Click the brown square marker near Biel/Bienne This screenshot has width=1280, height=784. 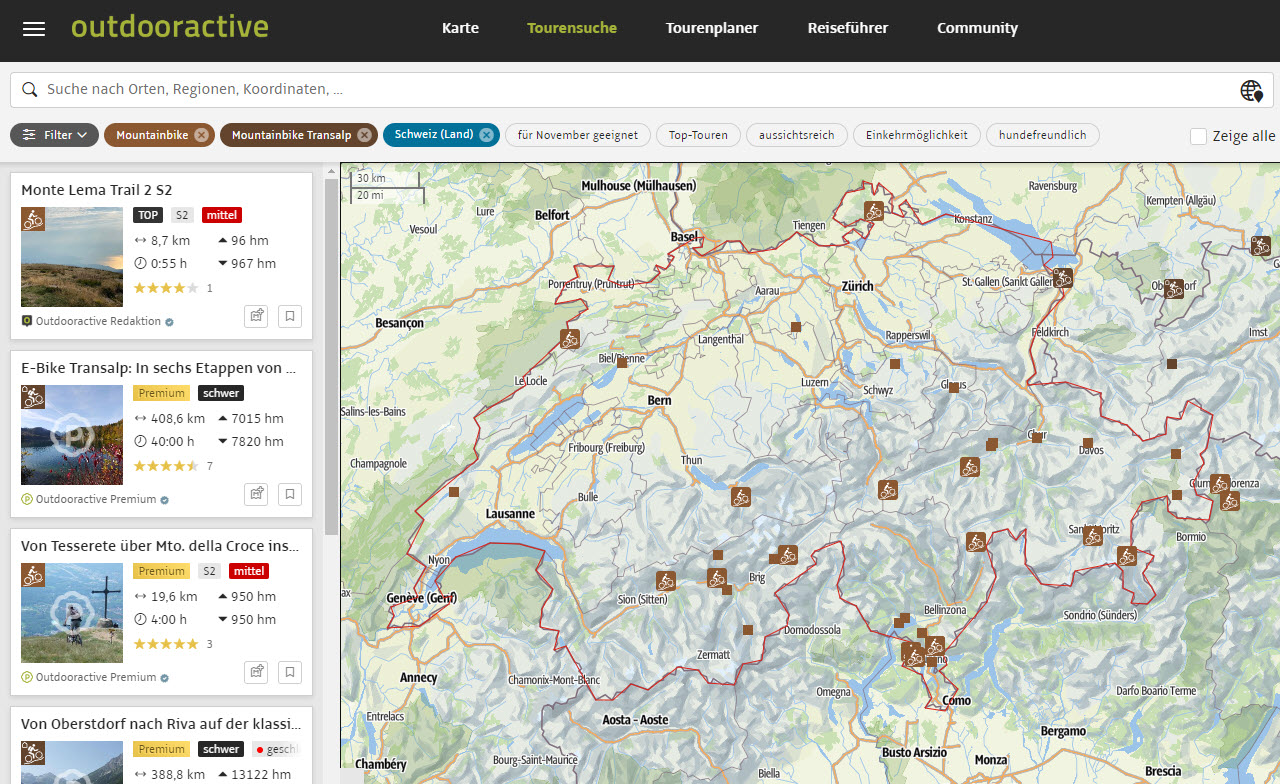[621, 363]
